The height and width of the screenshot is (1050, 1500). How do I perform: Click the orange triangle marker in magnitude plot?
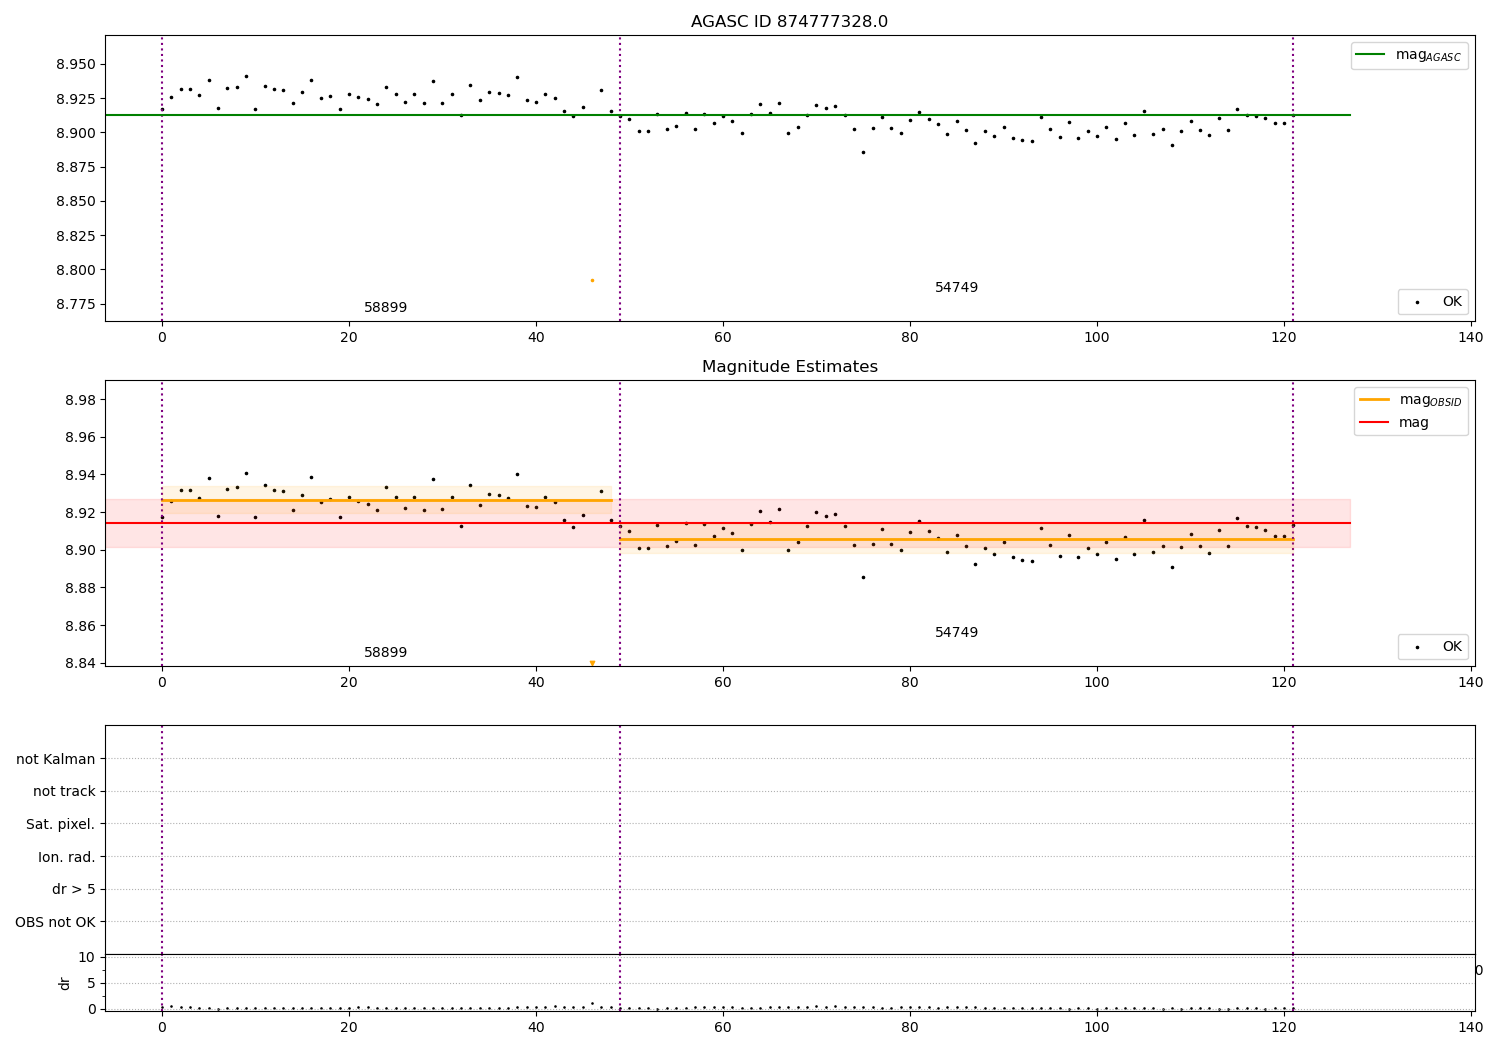point(592,663)
